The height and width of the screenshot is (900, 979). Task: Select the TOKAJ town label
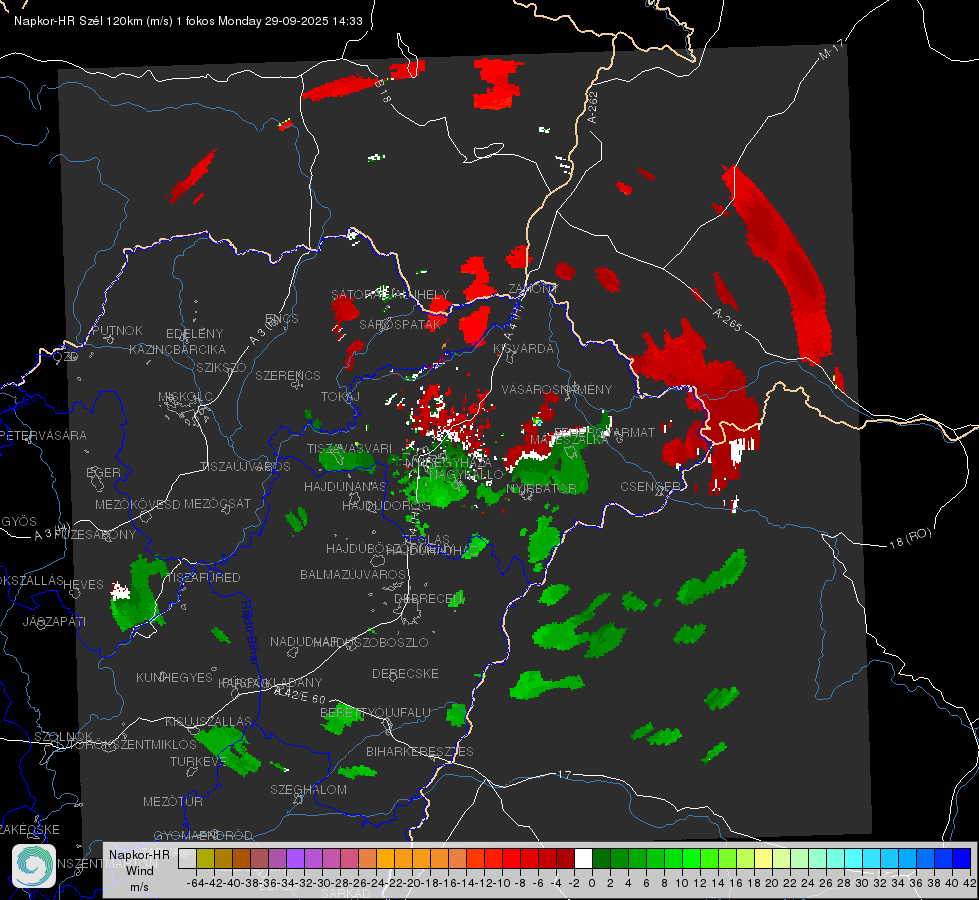[340, 397]
